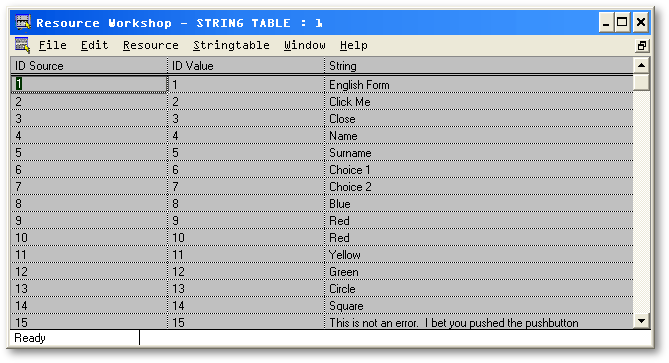Click the scrollbar down arrow
The width and height of the screenshot is (669, 363).
pos(641,321)
